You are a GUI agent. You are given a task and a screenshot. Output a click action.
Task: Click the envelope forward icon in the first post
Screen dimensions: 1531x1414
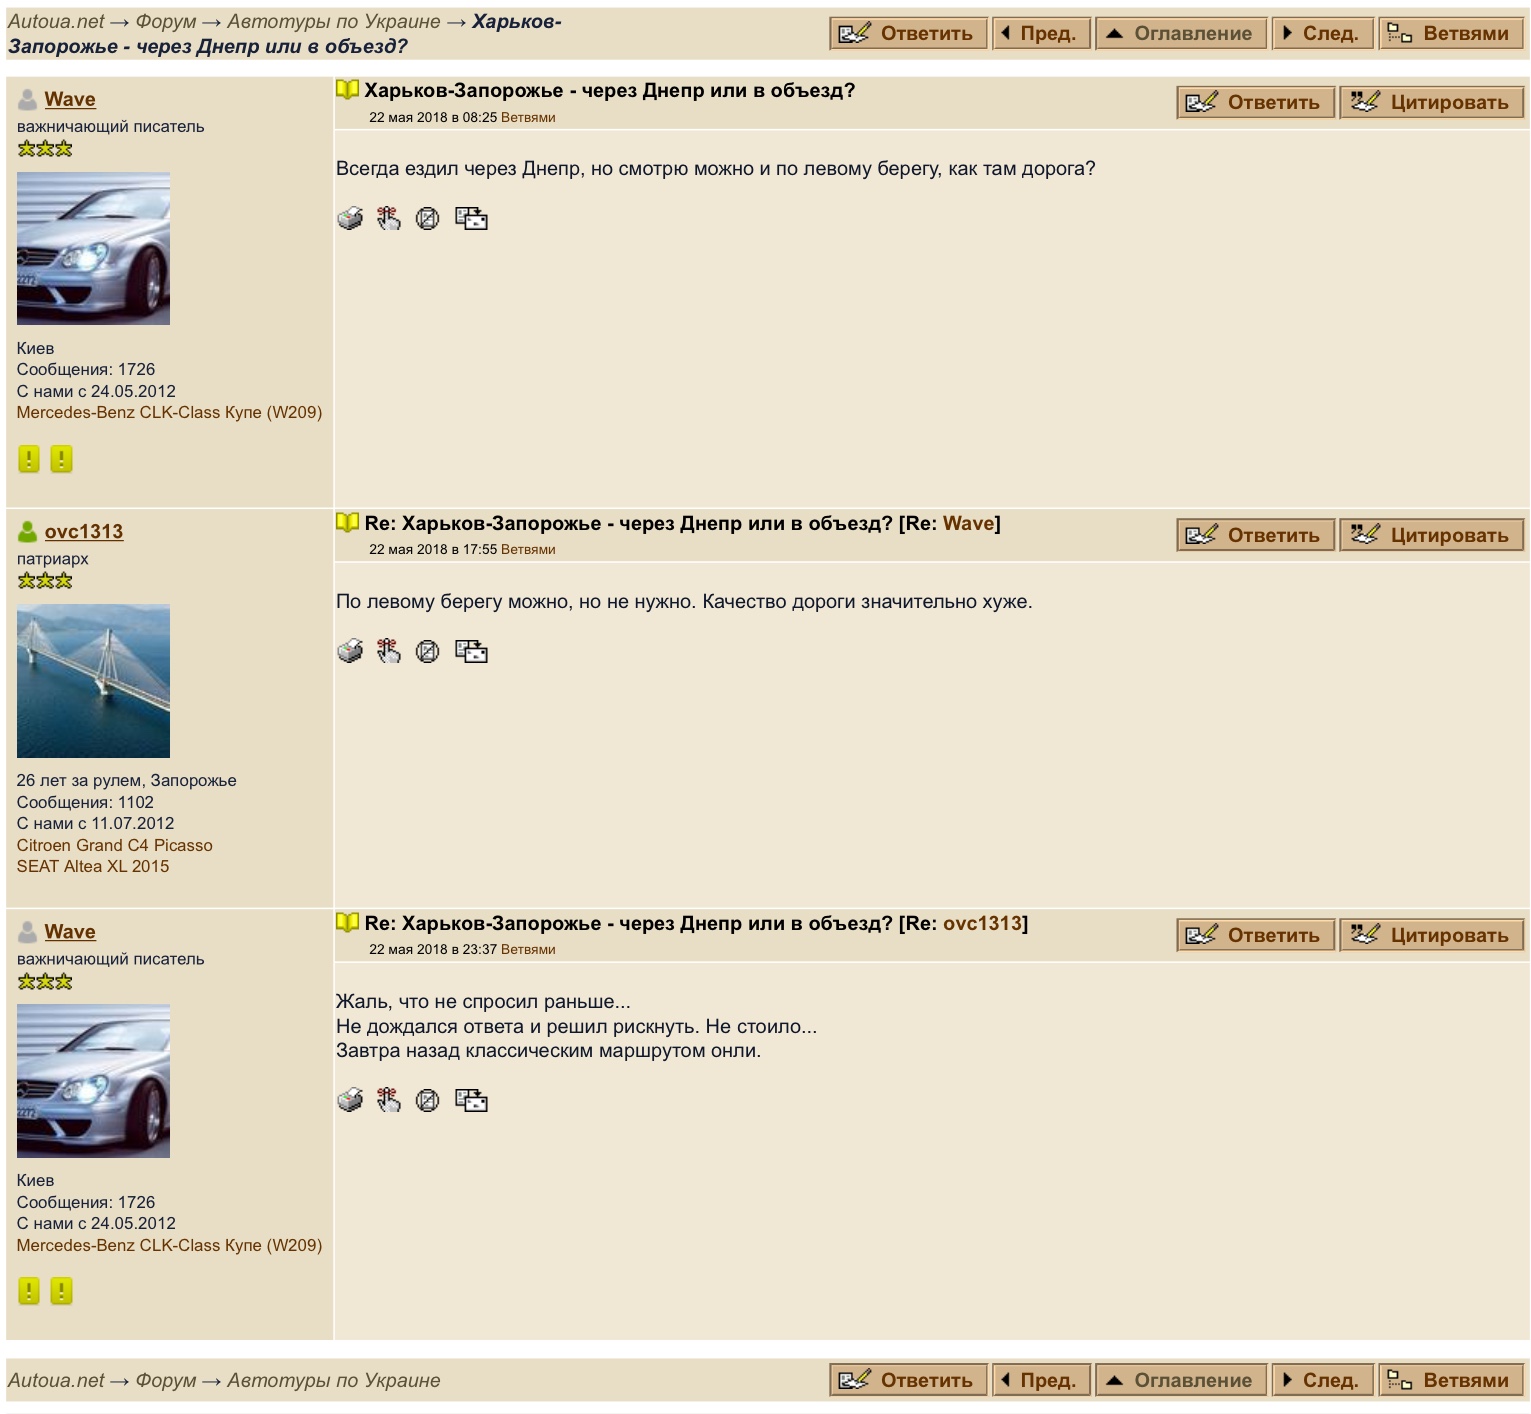click(x=471, y=218)
